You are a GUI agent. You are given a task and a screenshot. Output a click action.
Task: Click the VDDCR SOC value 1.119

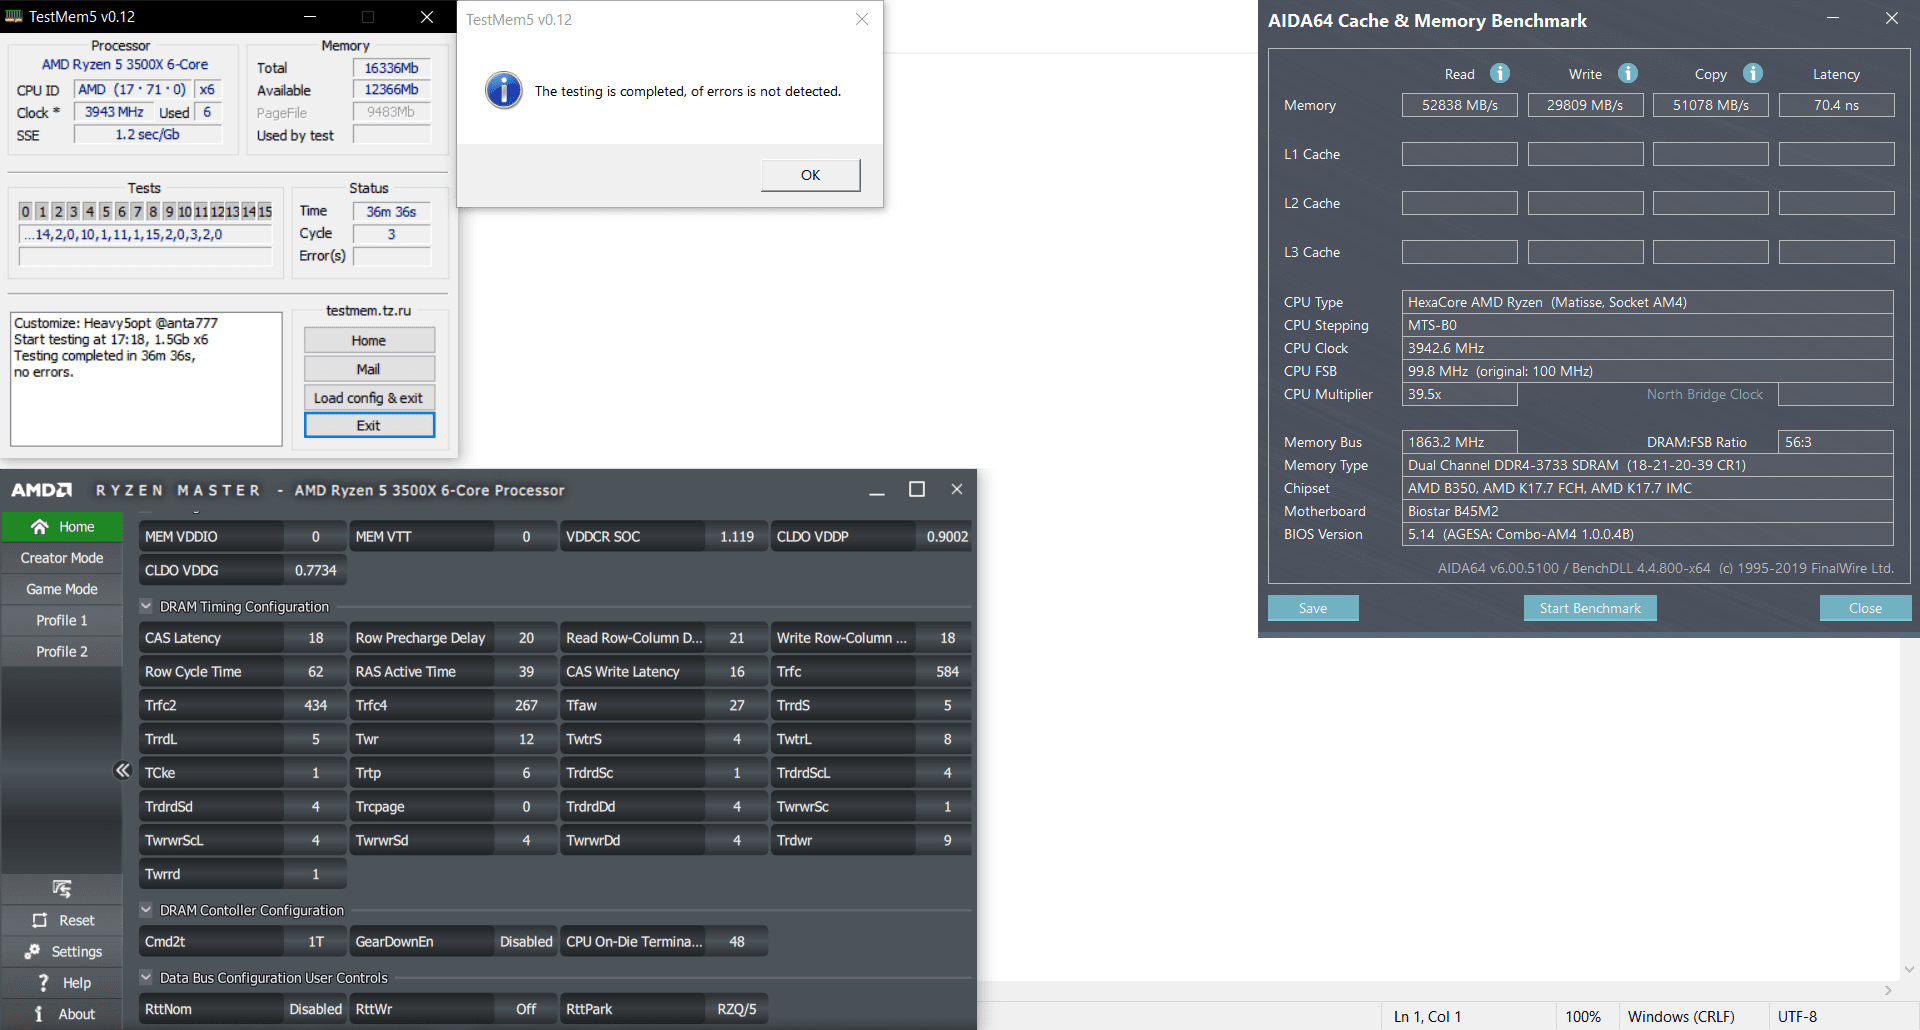(737, 537)
